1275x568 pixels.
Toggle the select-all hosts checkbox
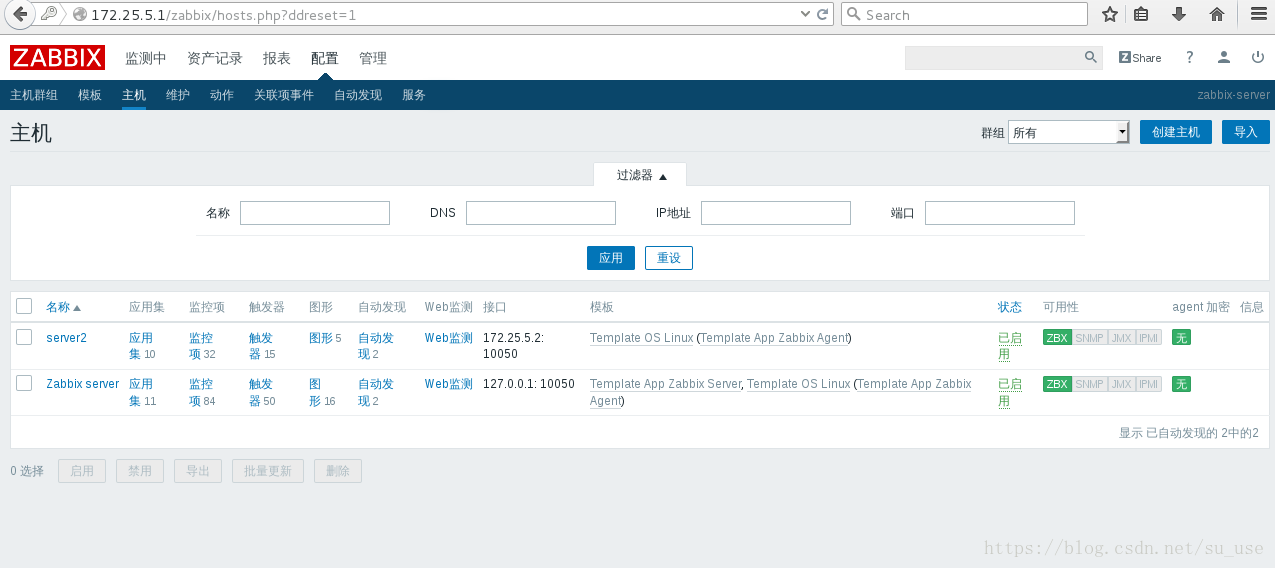coord(24,306)
